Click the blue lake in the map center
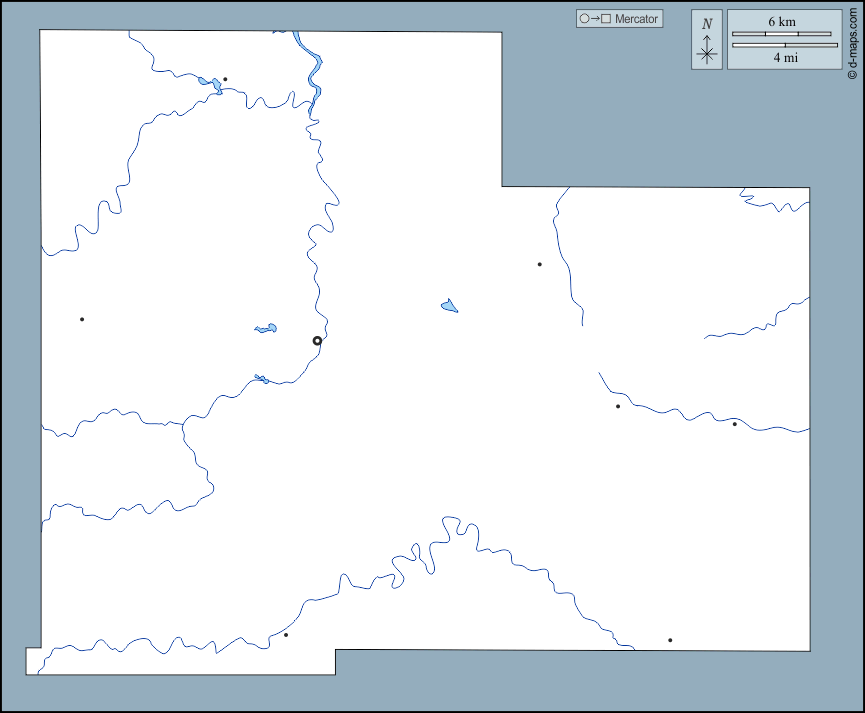865x713 pixels. [x=449, y=305]
